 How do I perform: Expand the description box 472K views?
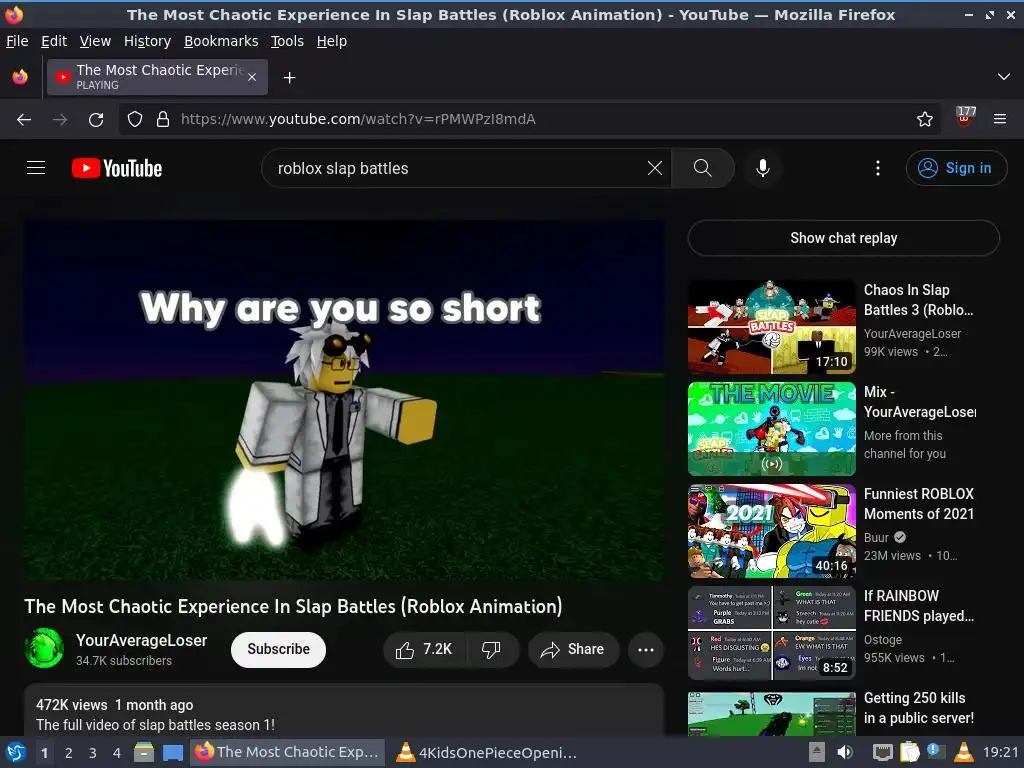[x=344, y=712]
